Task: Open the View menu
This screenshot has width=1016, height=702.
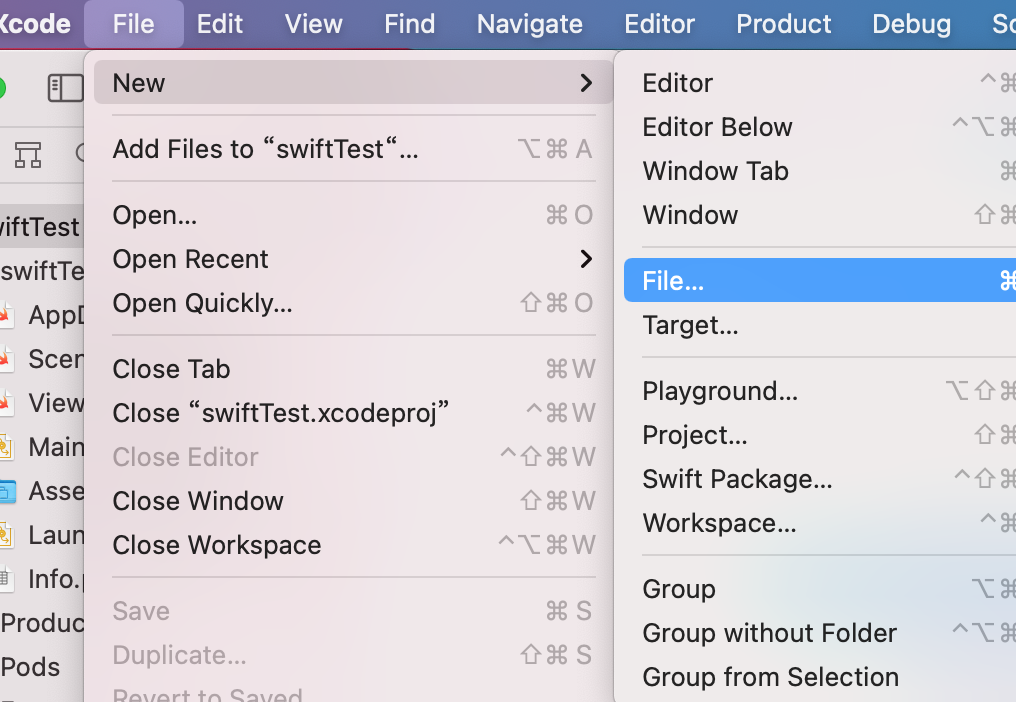Action: pyautogui.click(x=314, y=24)
